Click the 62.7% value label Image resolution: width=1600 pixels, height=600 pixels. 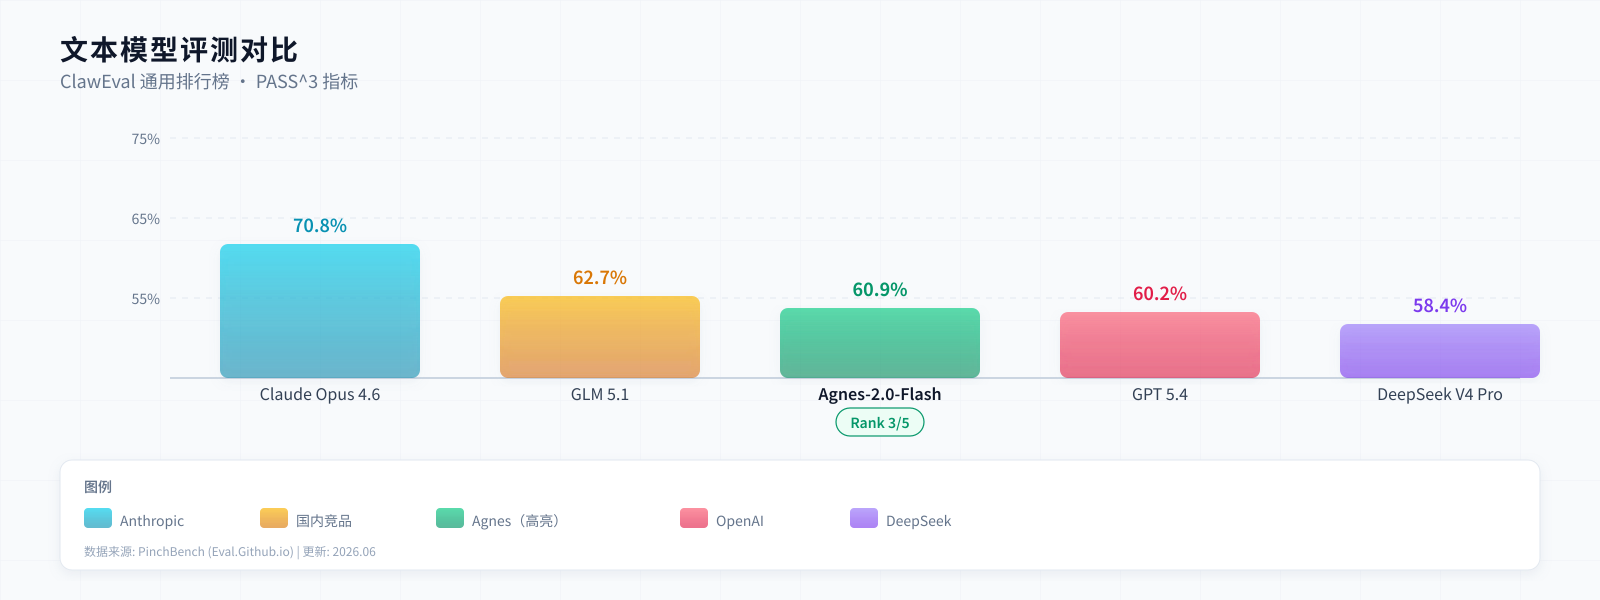[600, 278]
